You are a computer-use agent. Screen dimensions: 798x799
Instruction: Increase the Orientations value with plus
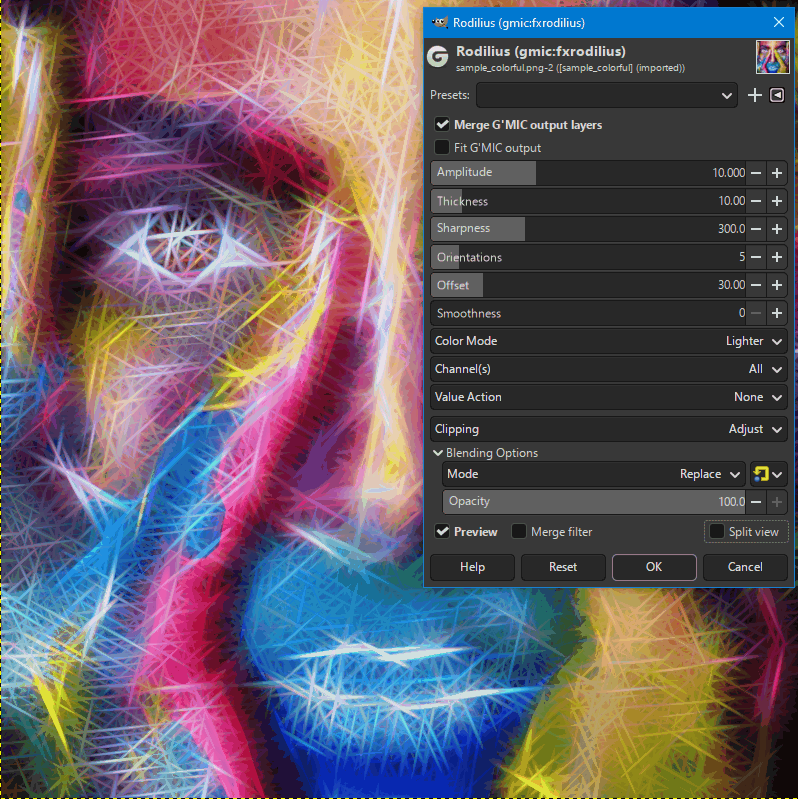(x=777, y=257)
